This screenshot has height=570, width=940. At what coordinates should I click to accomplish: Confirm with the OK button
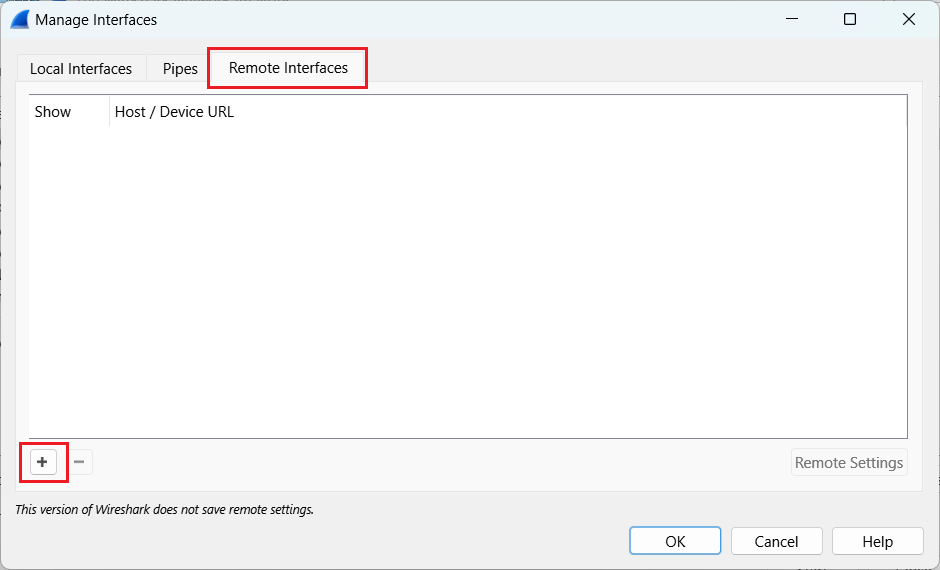click(675, 541)
